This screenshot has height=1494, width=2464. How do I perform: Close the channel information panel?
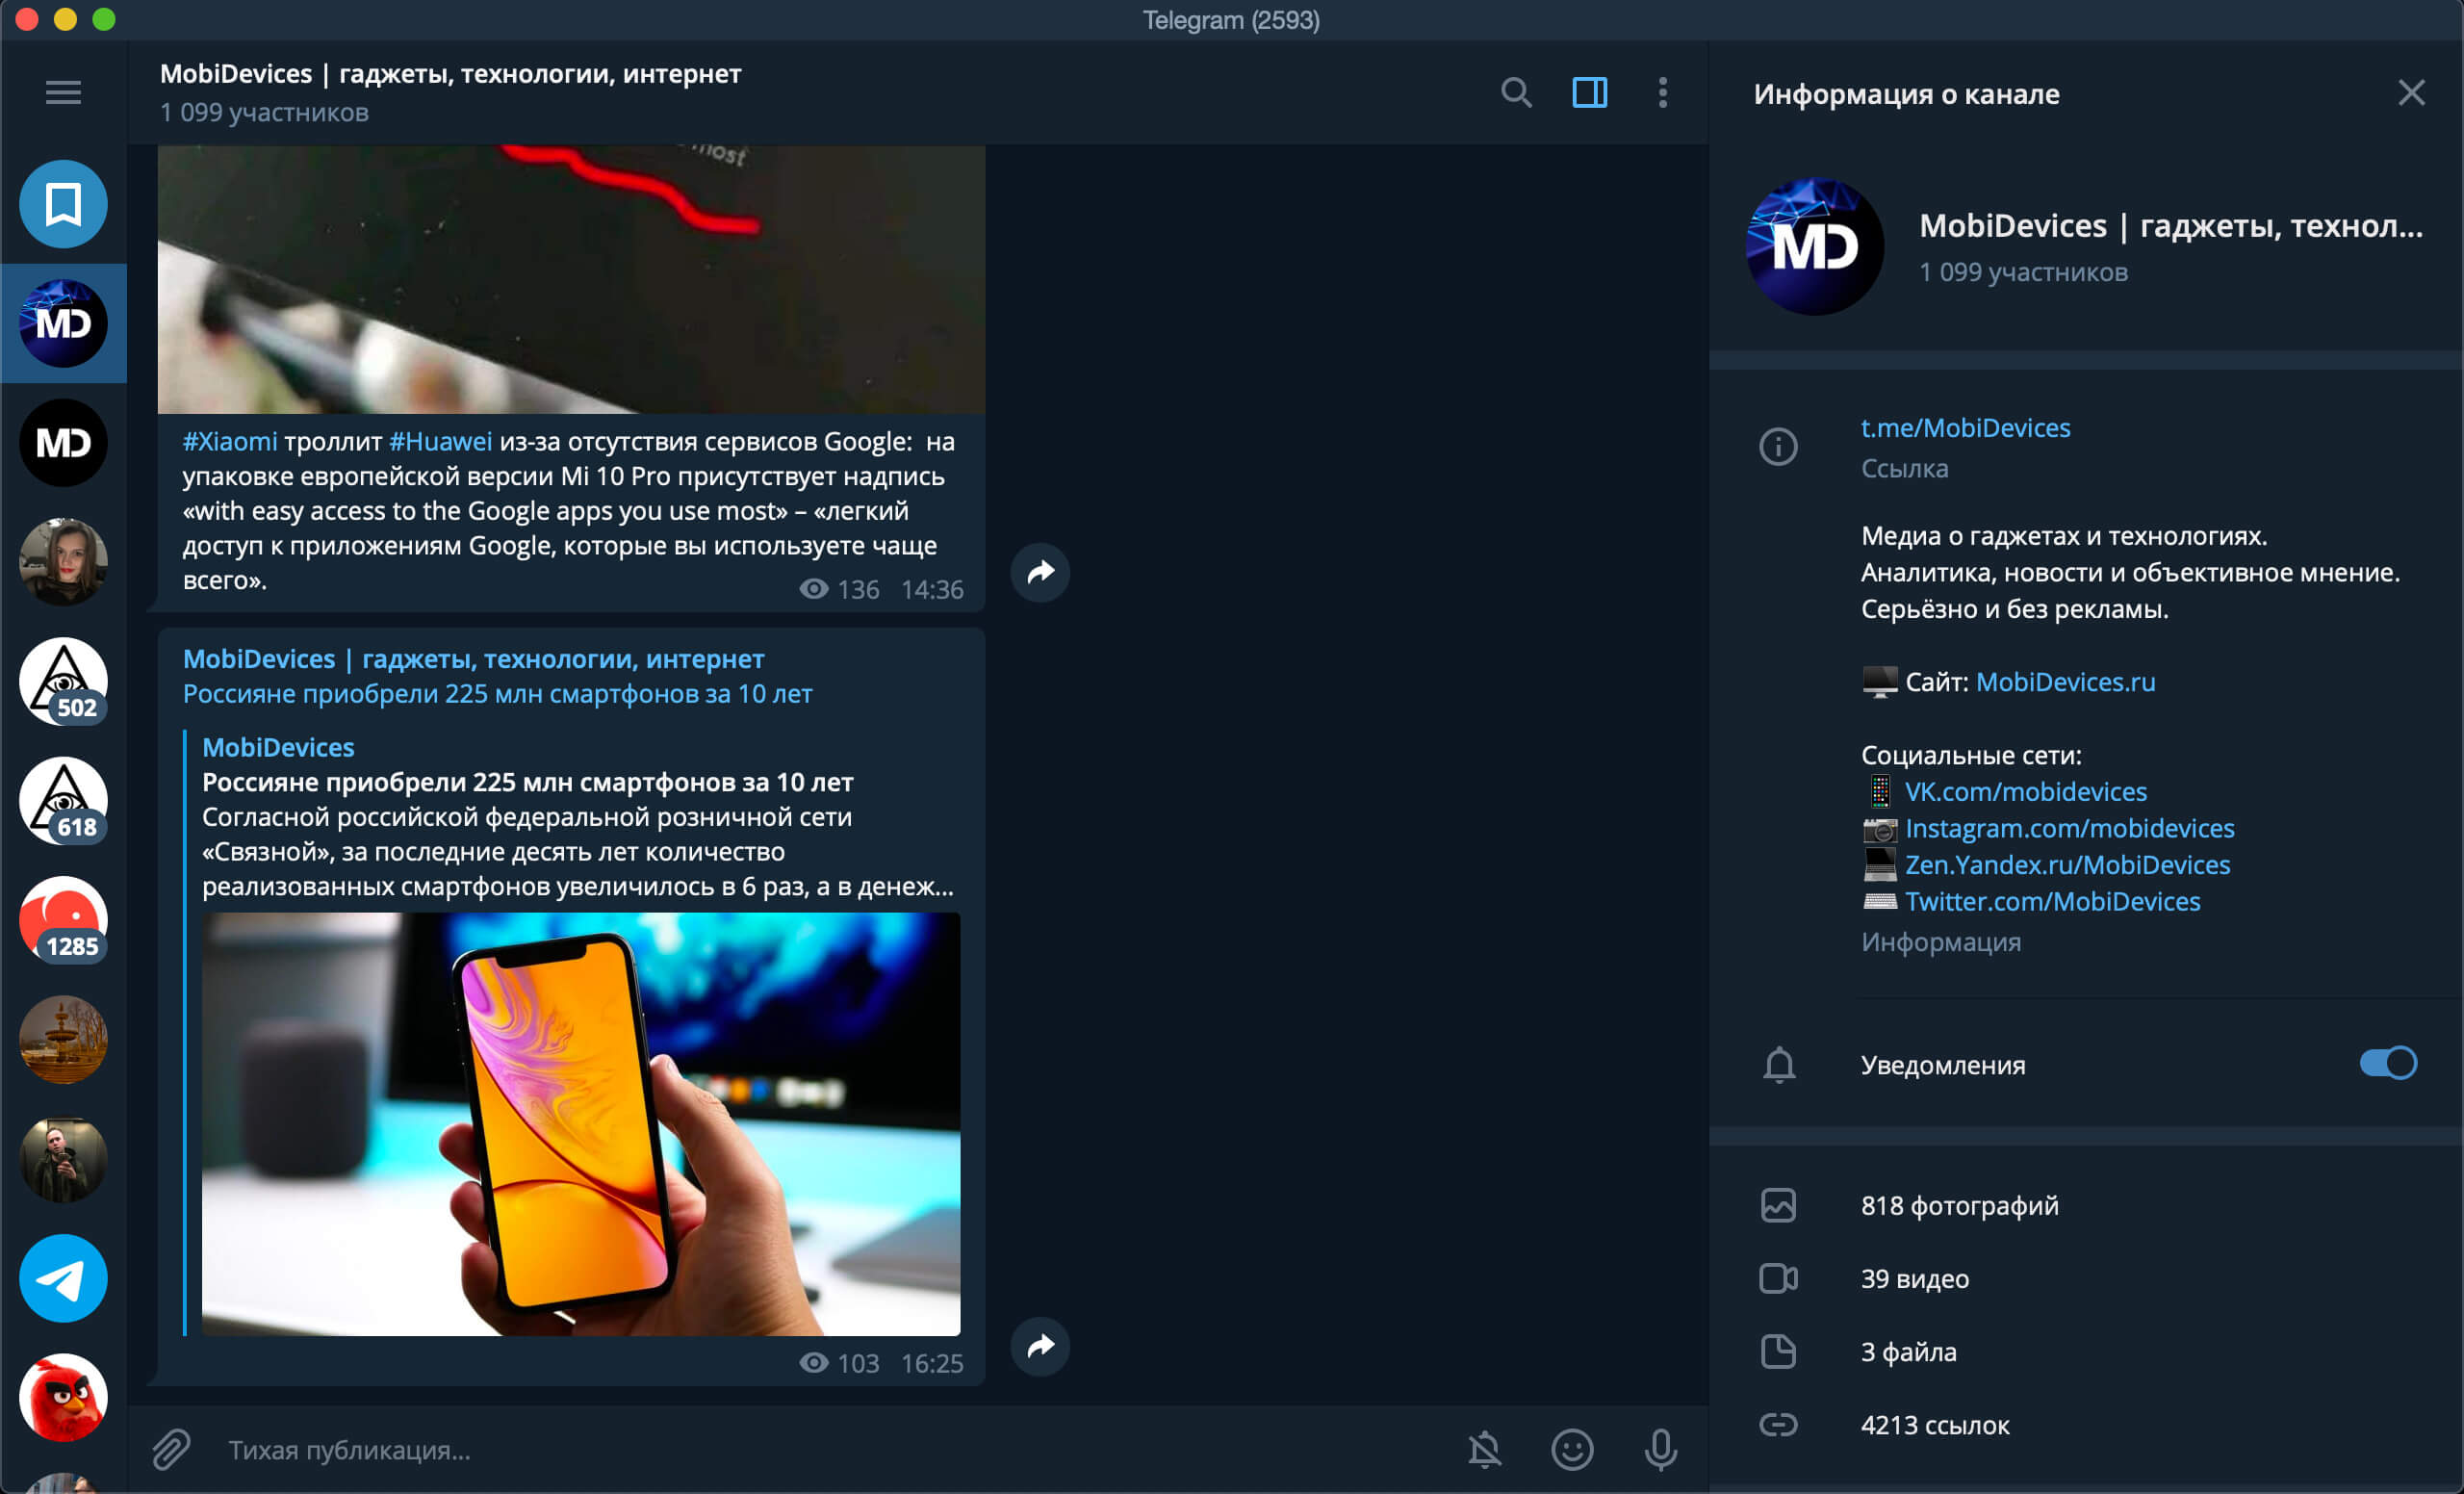[x=2411, y=93]
